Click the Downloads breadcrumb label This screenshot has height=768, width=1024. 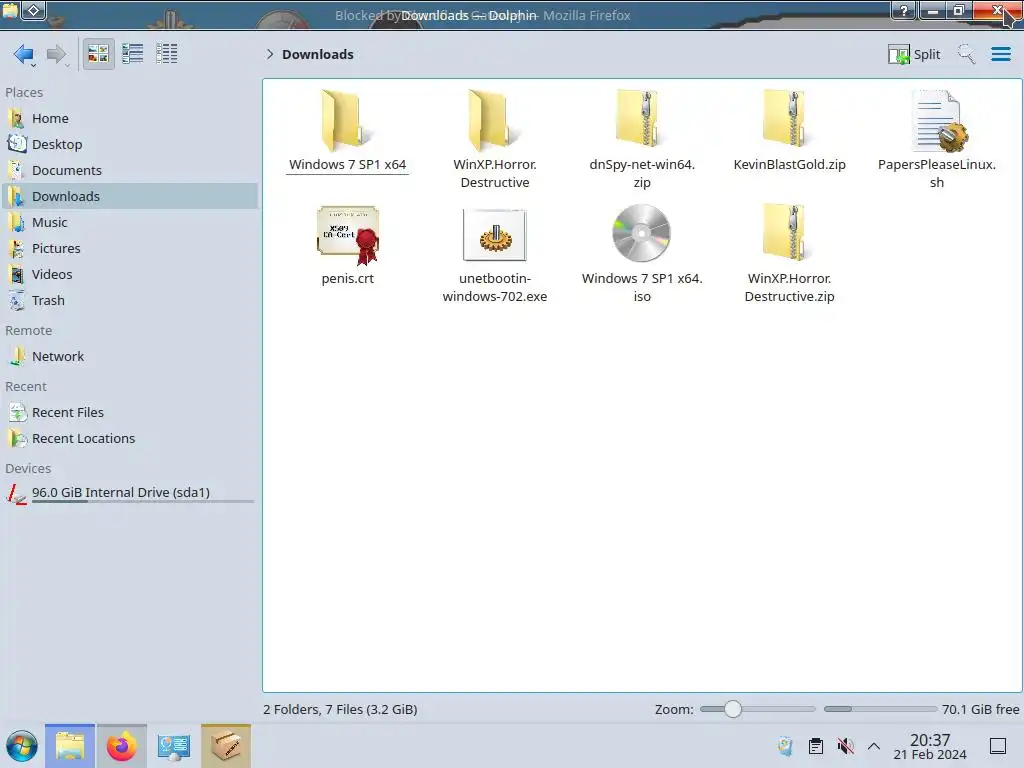pos(317,54)
